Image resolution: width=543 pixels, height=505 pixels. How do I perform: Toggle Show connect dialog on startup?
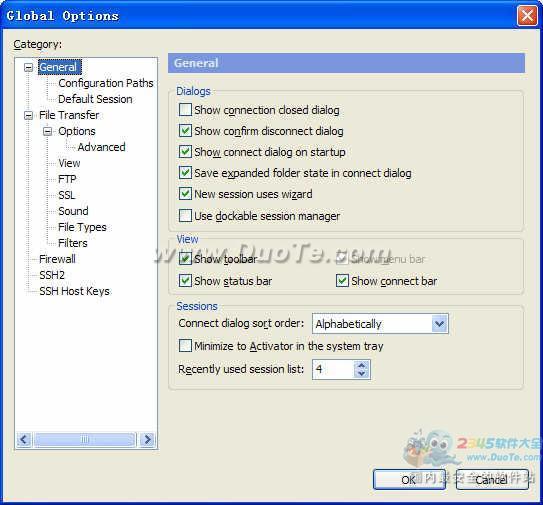coord(185,152)
